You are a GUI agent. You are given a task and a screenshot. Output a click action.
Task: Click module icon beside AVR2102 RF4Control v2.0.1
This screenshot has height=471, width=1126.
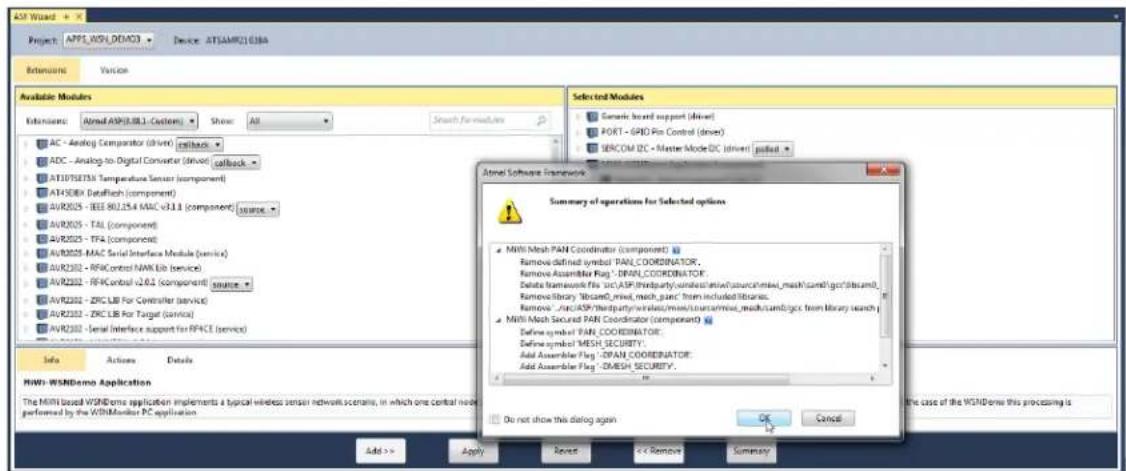(x=42, y=284)
